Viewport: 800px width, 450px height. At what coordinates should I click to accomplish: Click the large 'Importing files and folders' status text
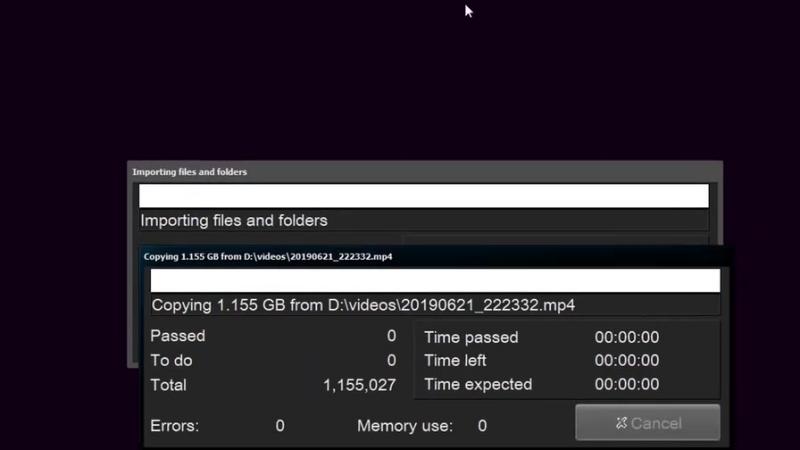[234, 220]
